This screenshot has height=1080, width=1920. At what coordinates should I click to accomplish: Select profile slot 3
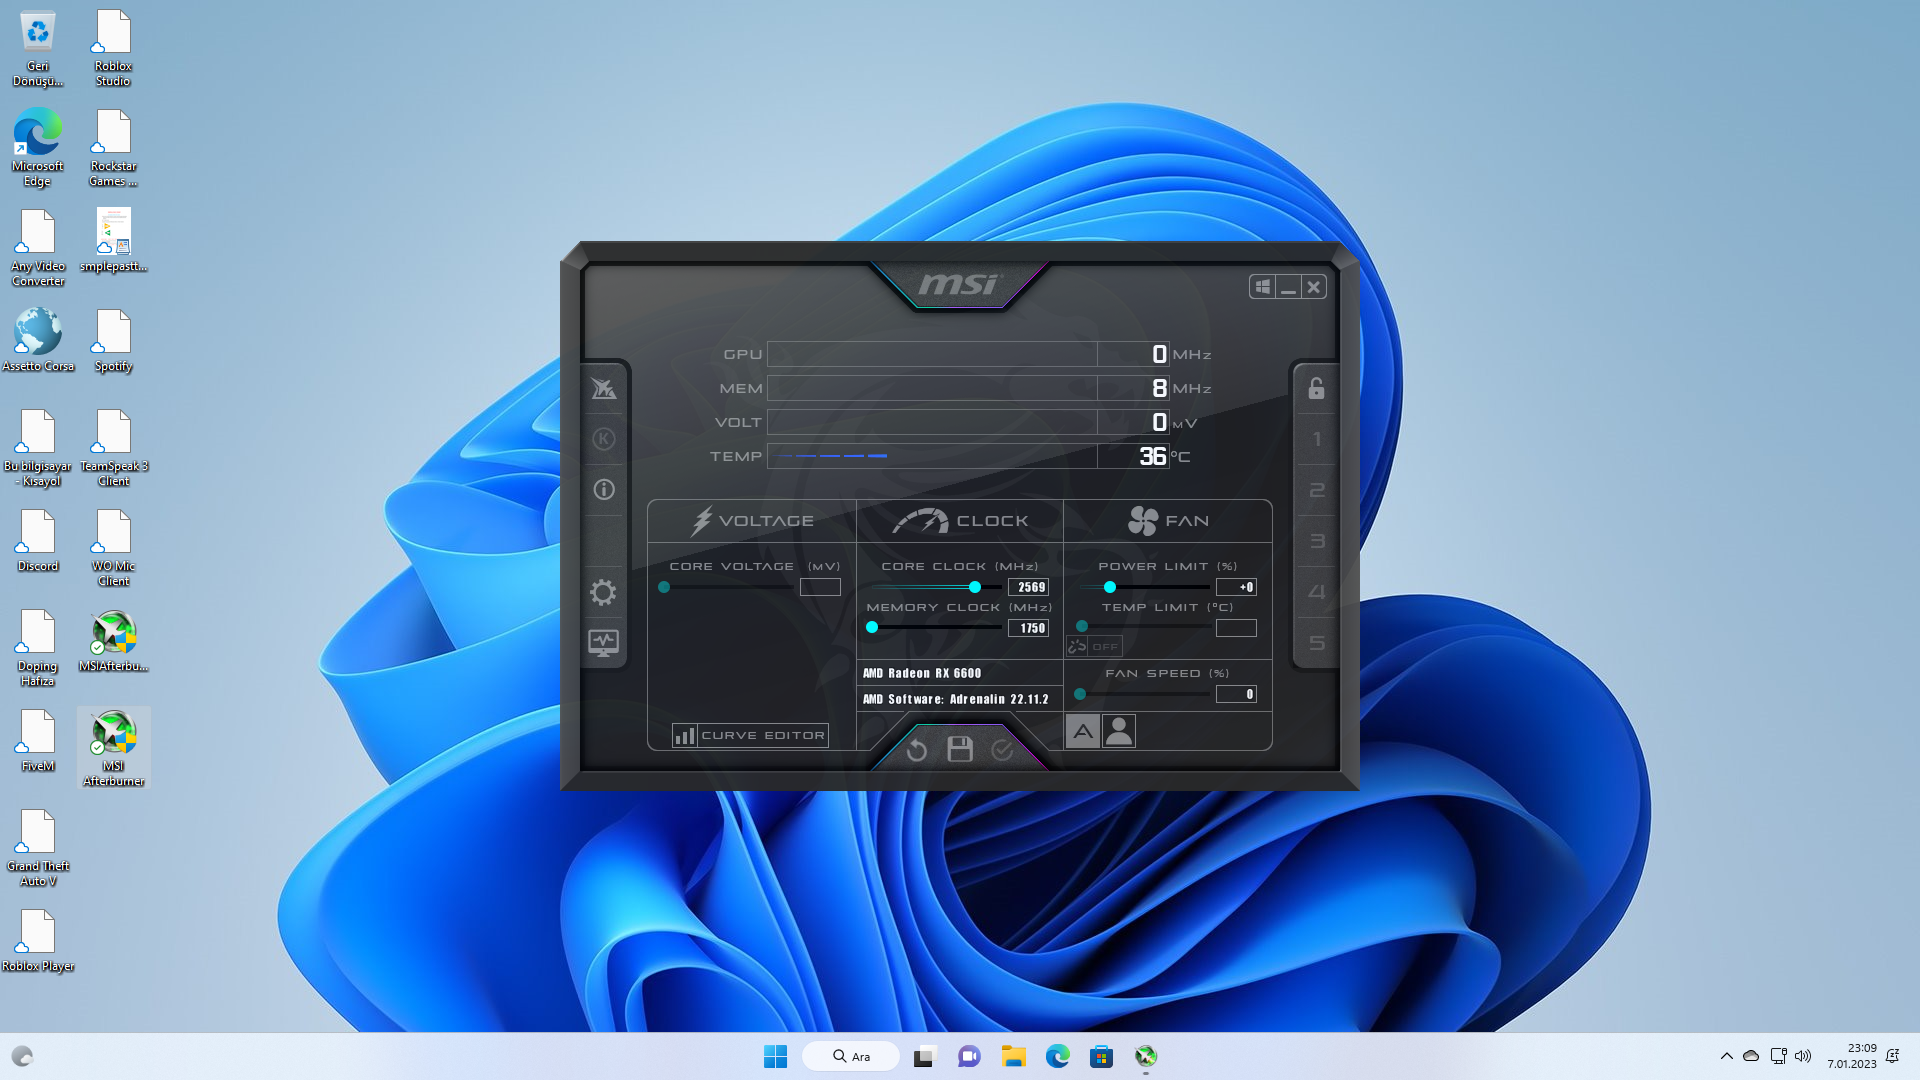[x=1316, y=541]
